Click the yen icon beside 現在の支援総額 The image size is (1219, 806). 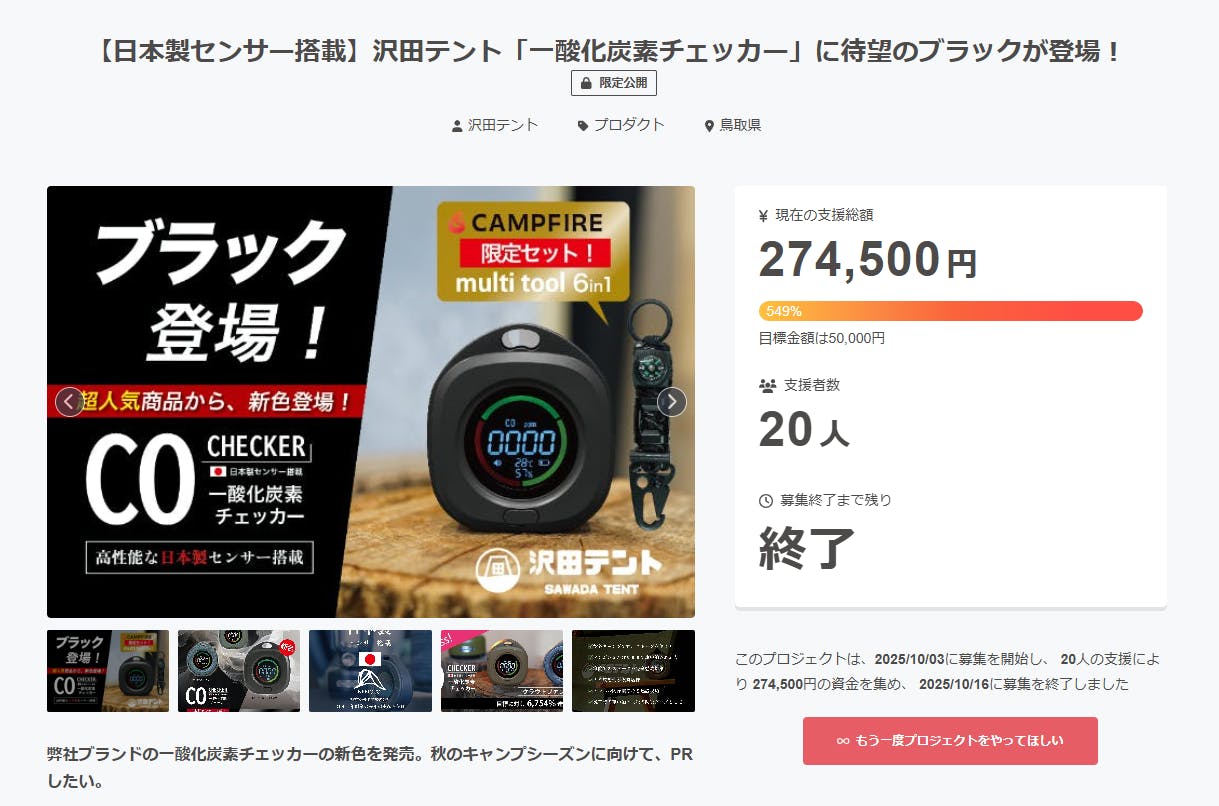pyautogui.click(x=764, y=215)
